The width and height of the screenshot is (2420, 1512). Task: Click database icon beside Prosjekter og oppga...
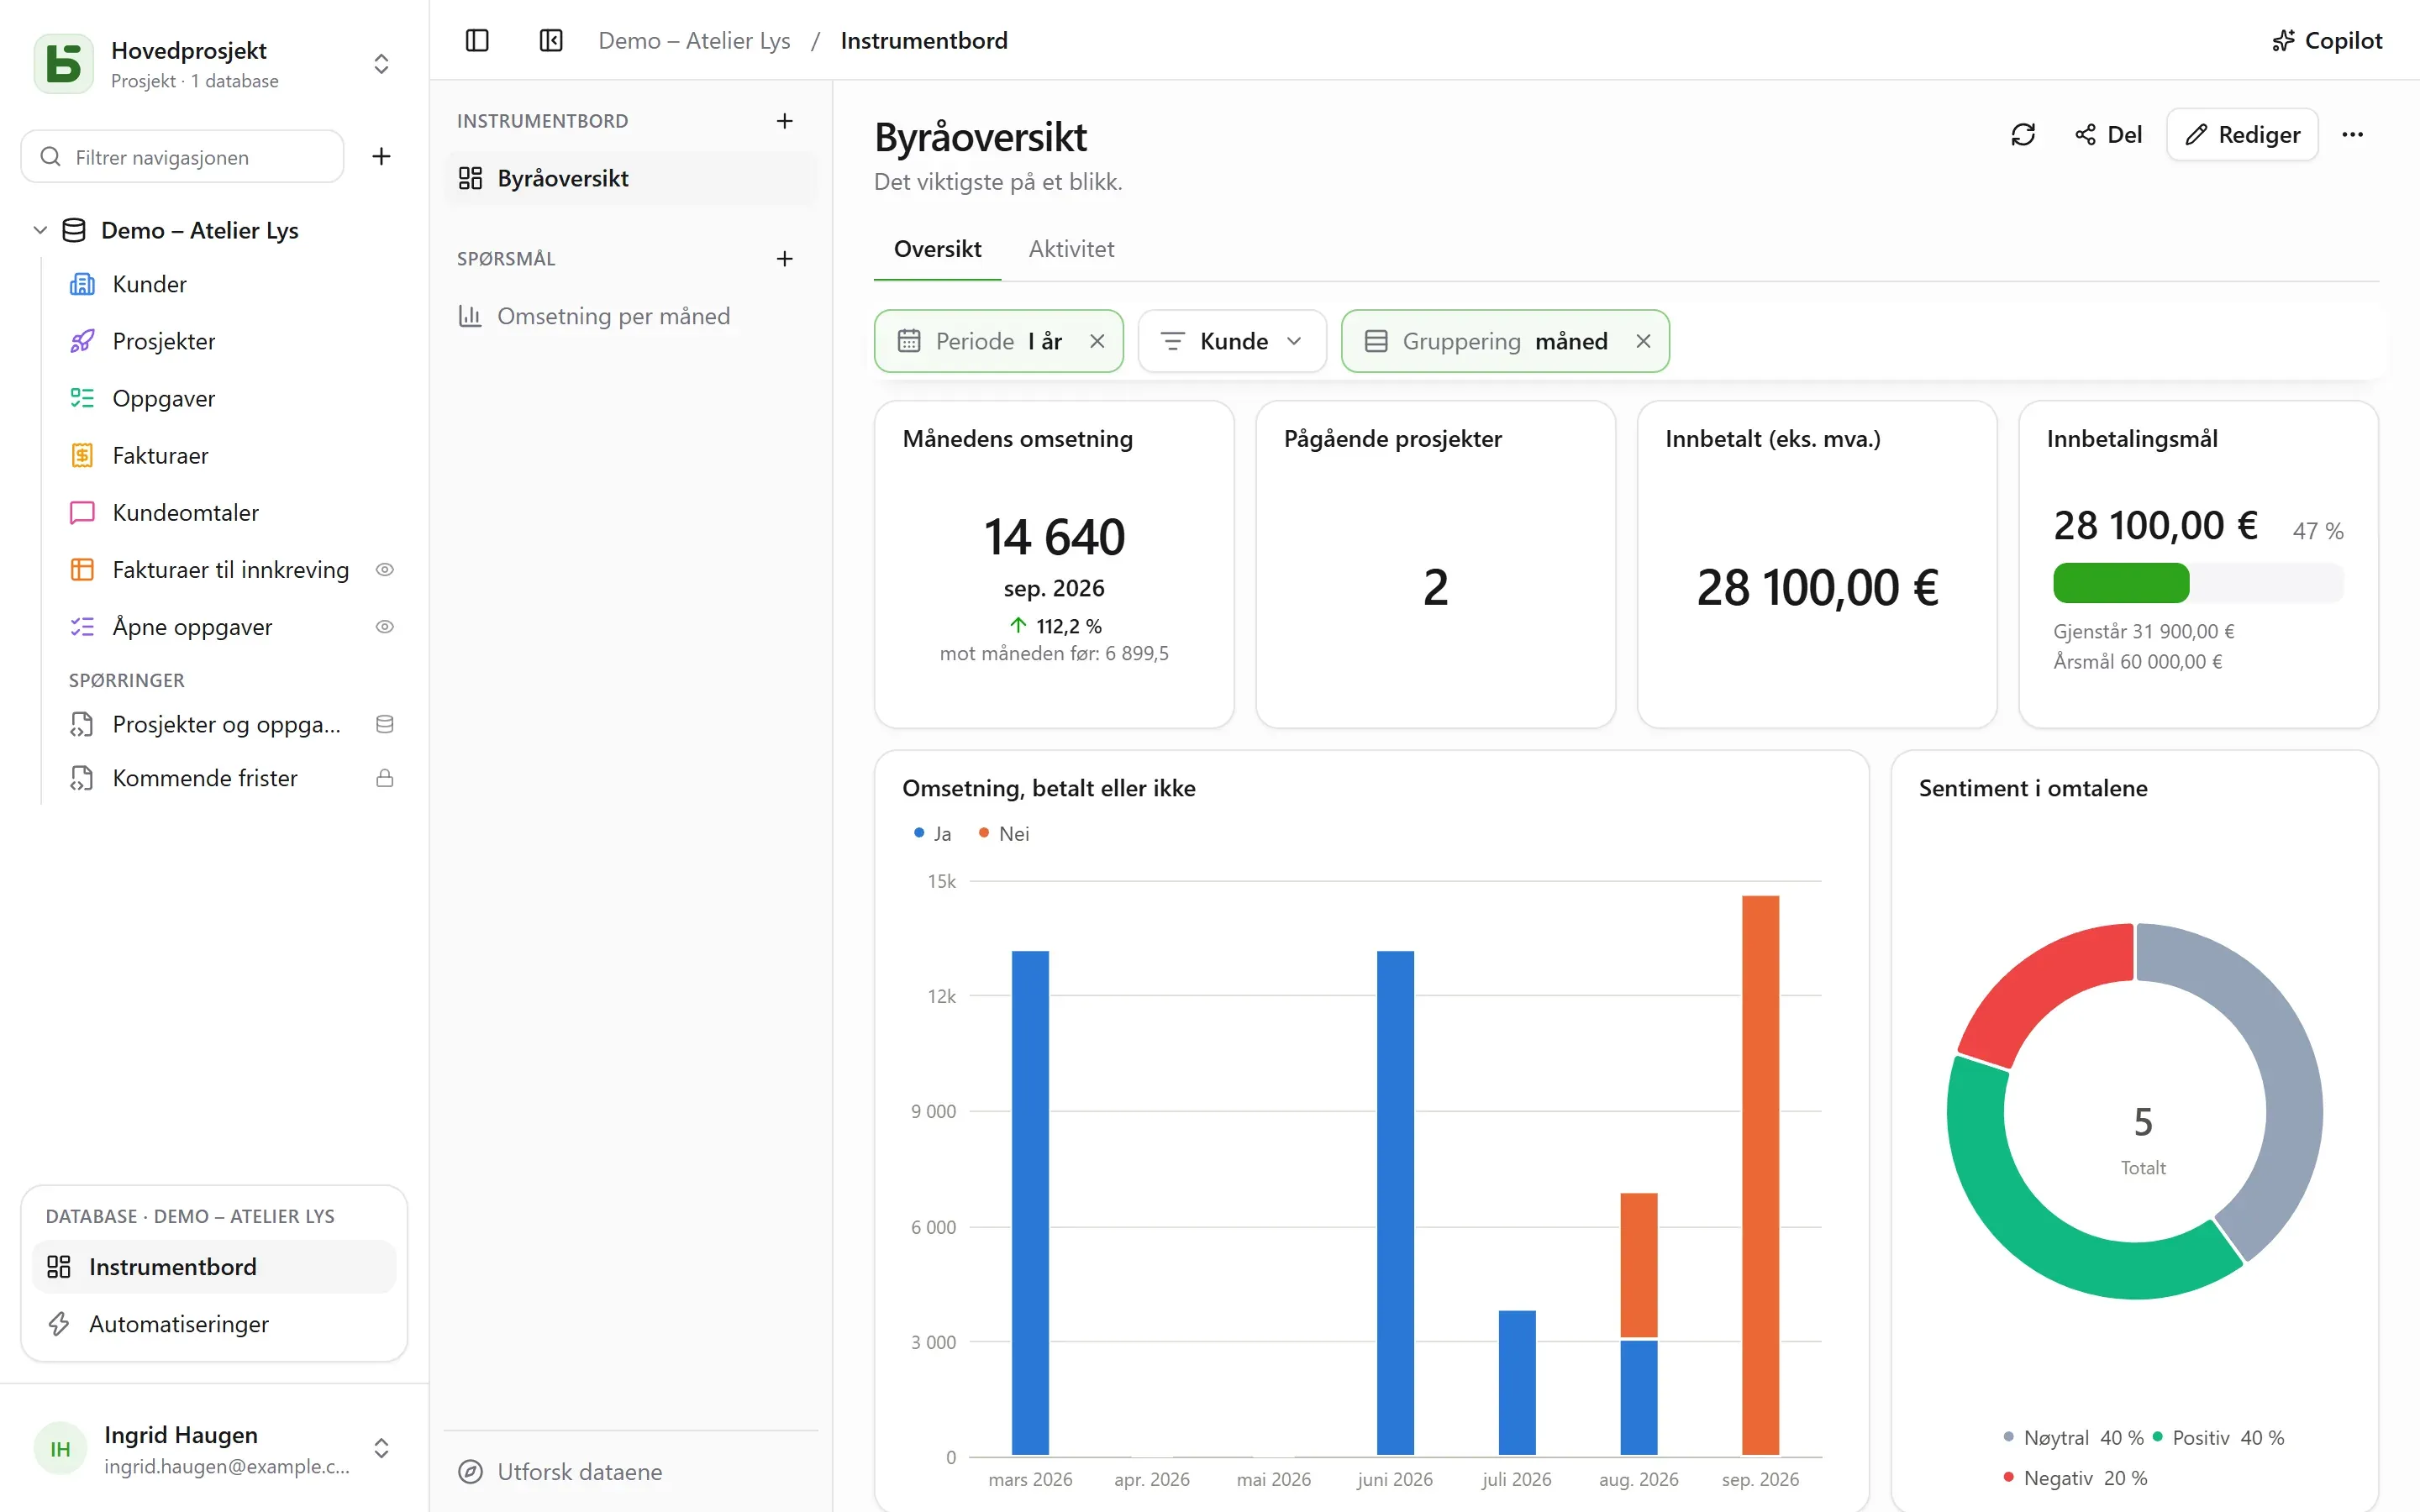coord(385,724)
